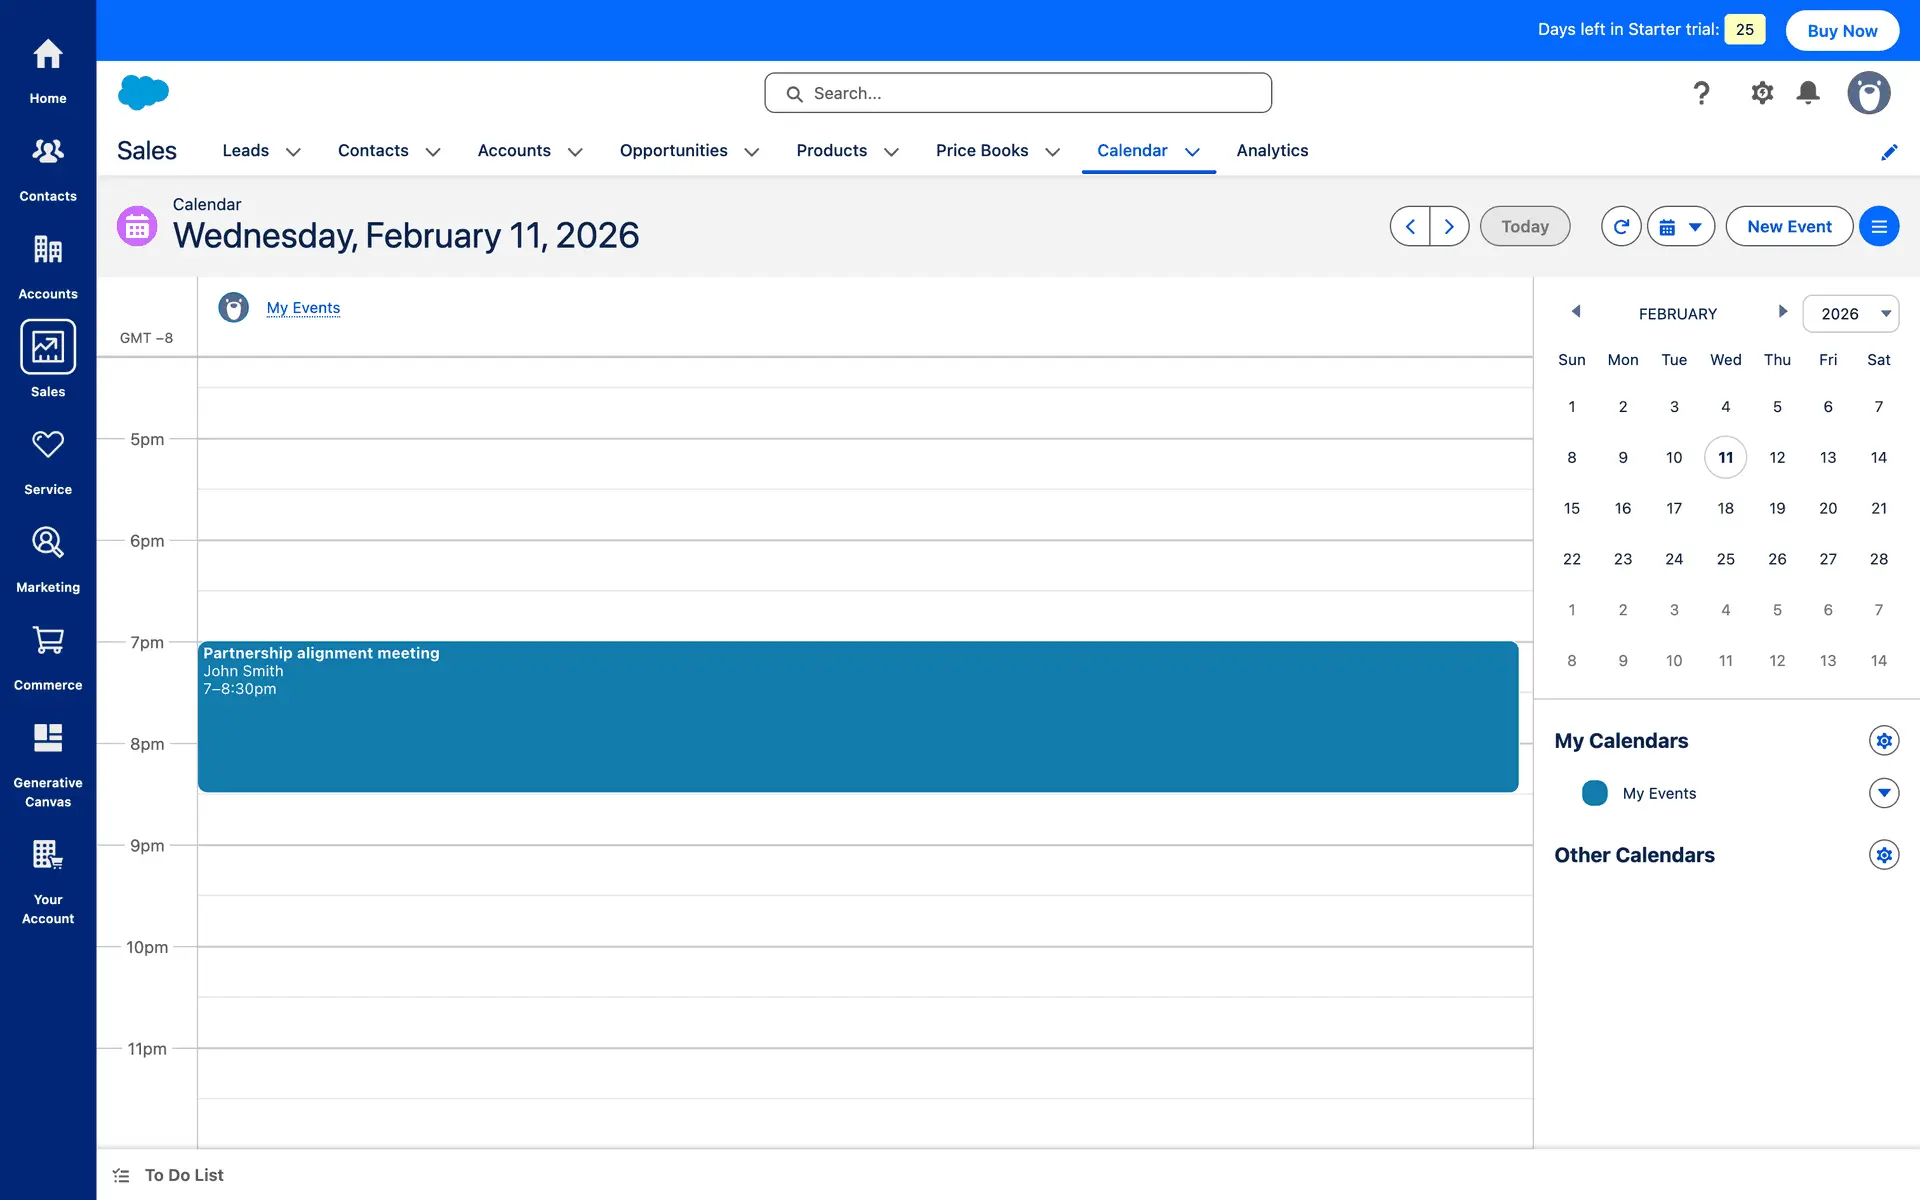Click the My Events blue color swatch
1920x1200 pixels.
click(1595, 793)
